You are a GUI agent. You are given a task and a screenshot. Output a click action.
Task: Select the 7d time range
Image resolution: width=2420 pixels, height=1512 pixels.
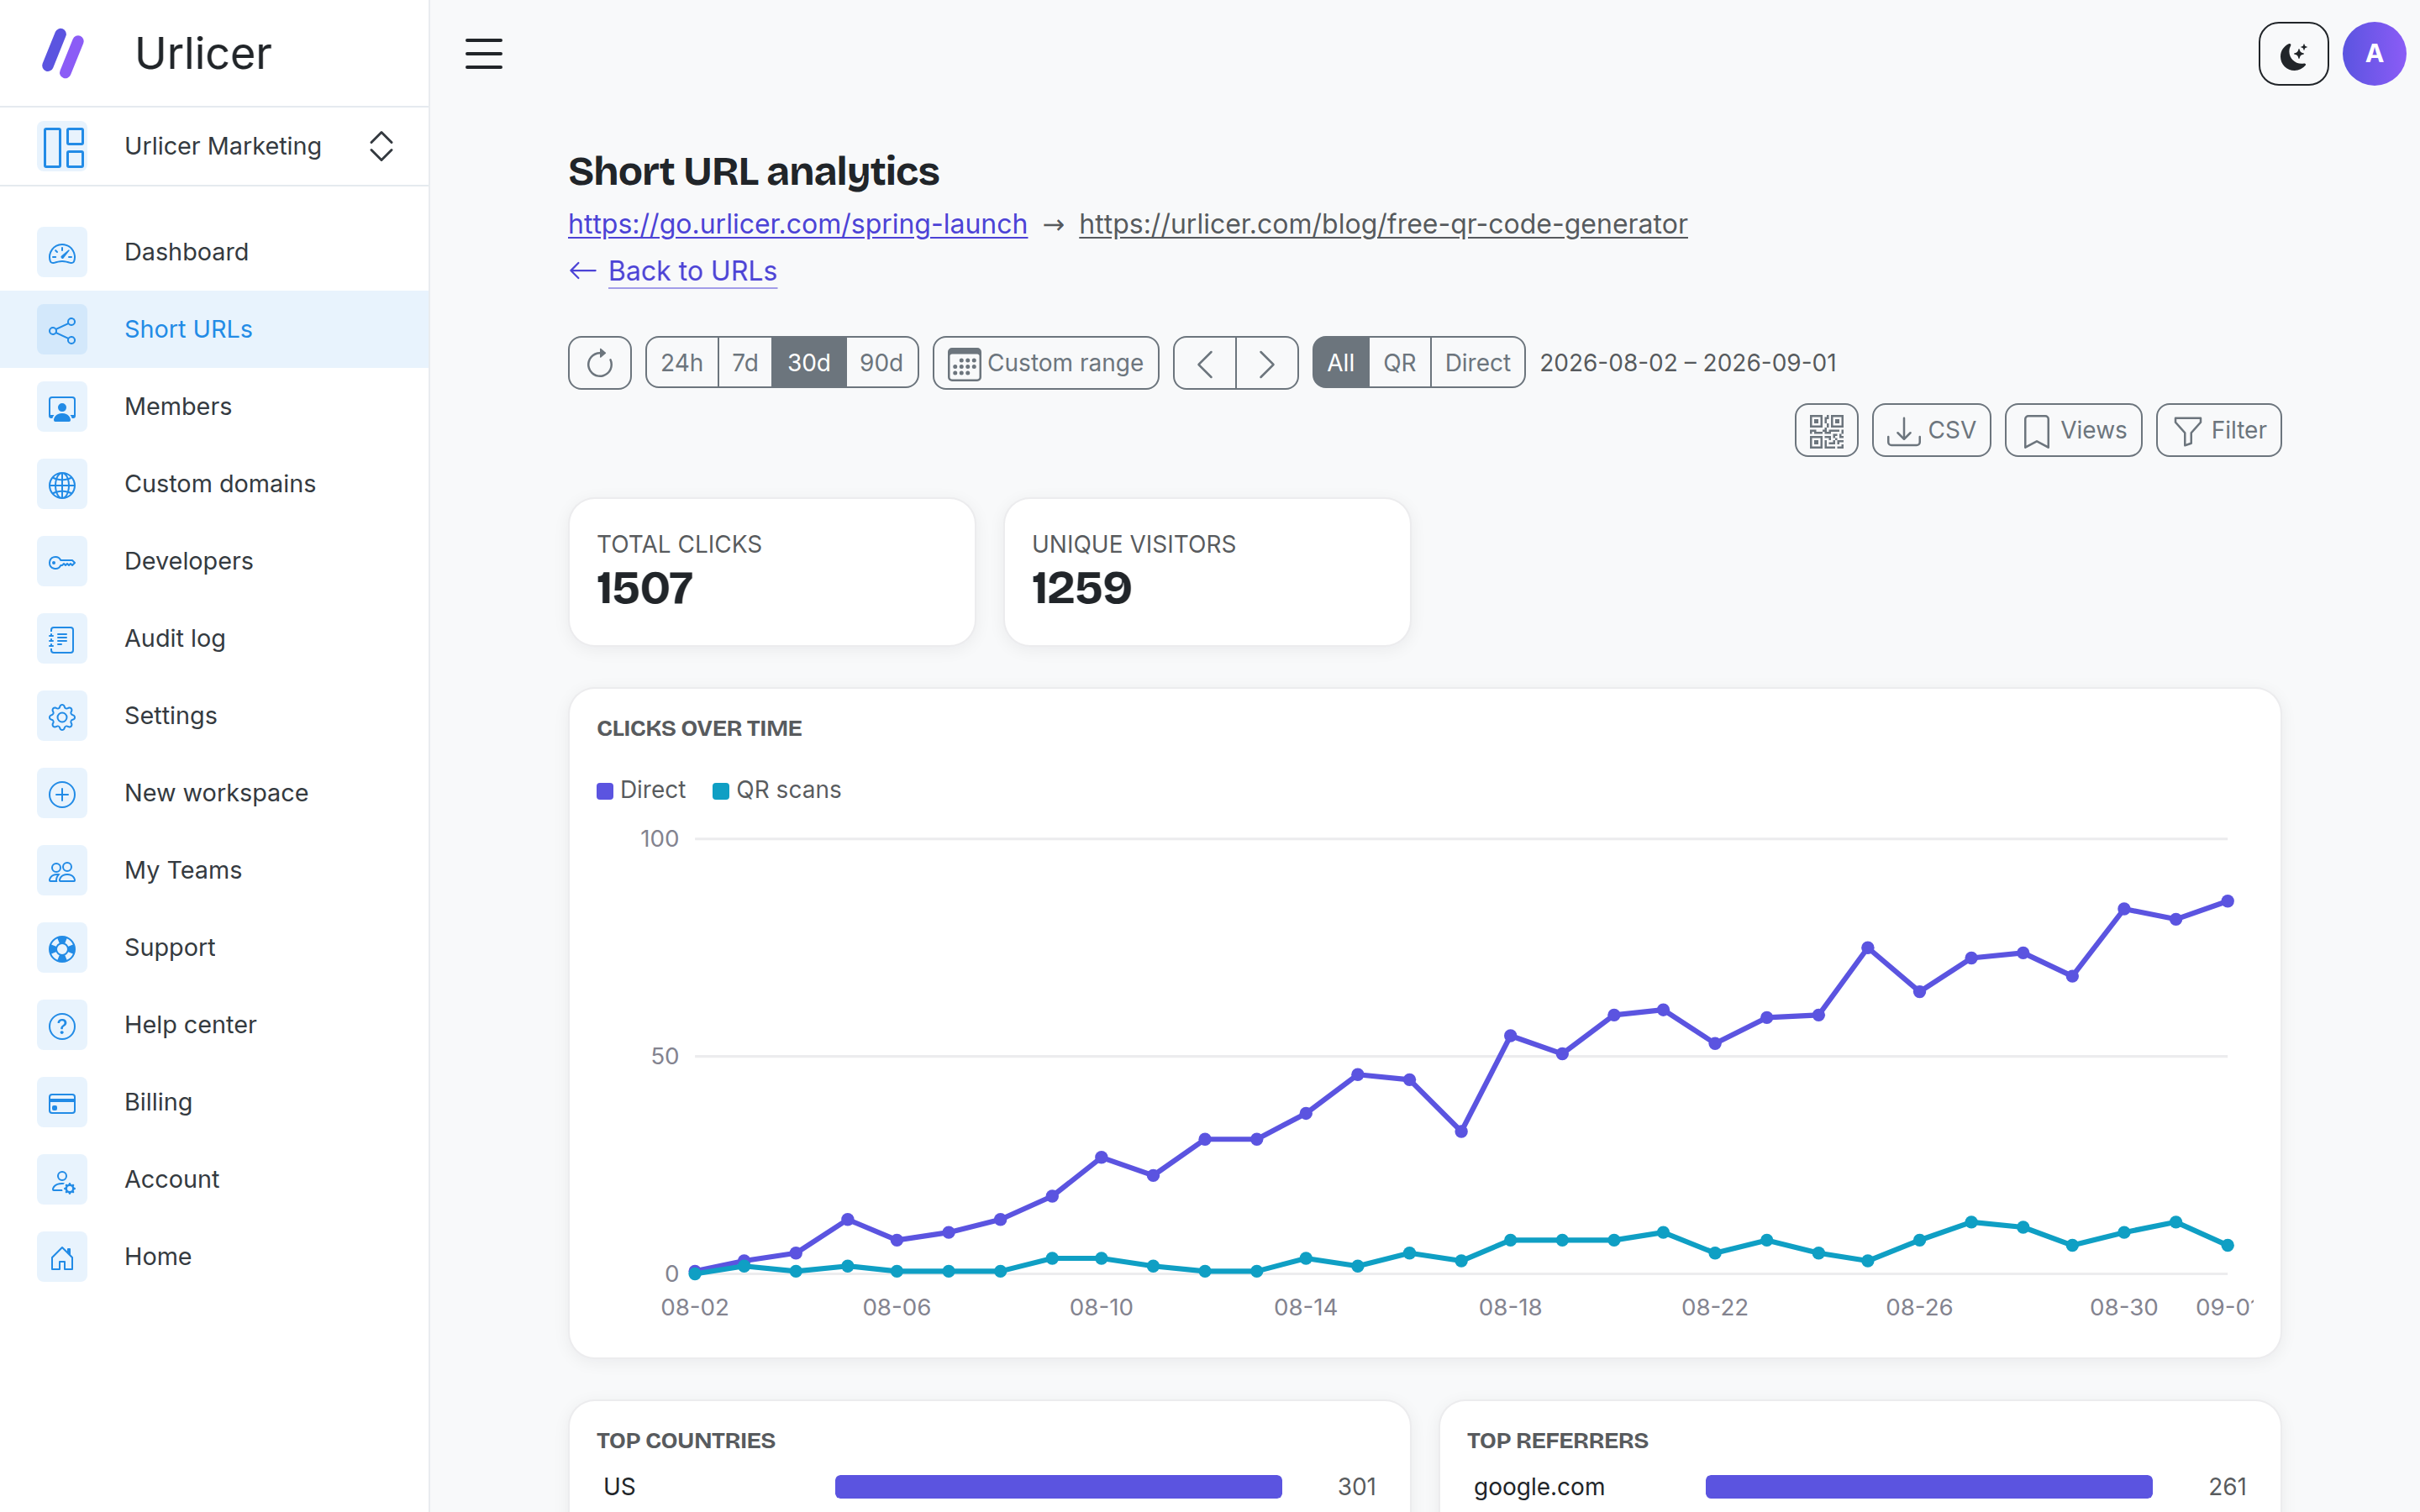click(x=745, y=363)
